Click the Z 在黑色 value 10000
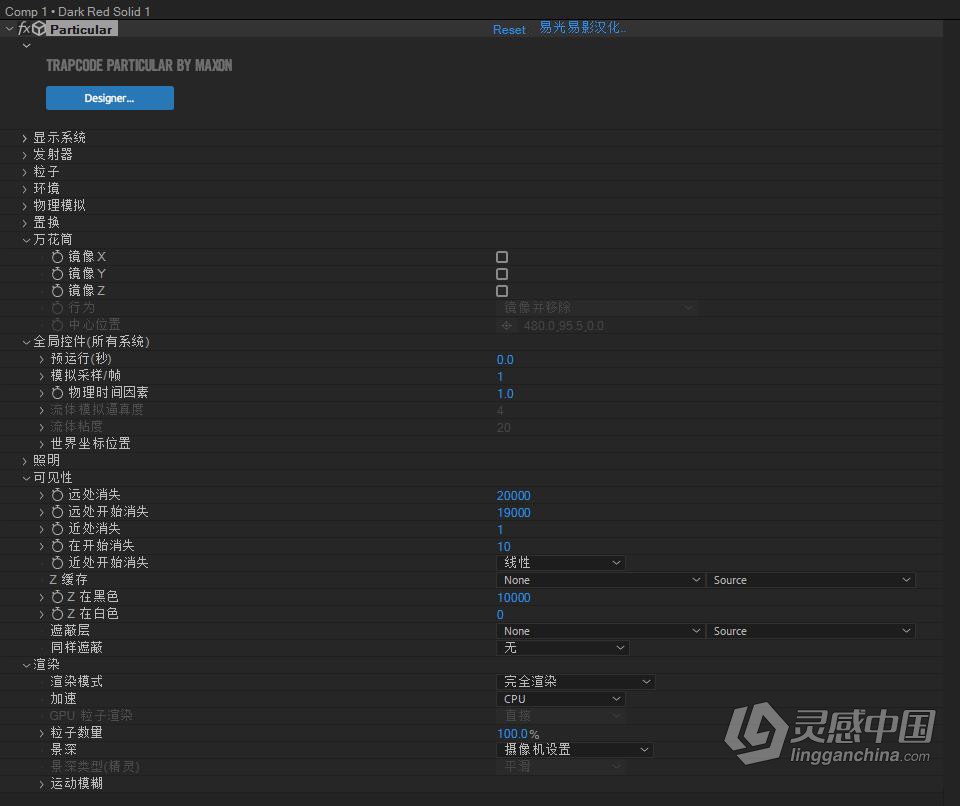This screenshot has height=806, width=960. (514, 598)
